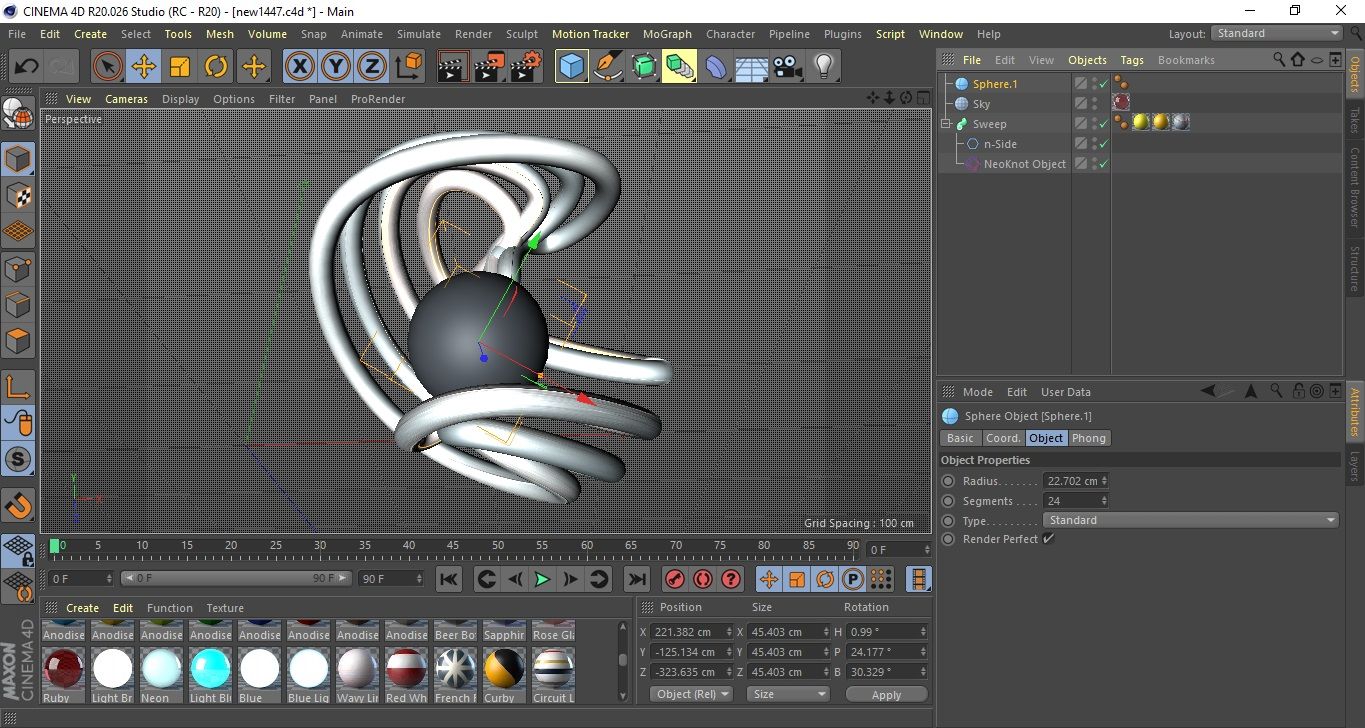Viewport: 1365px width, 728px height.
Task: Select the Move tool in top toolbar
Action: 144,67
